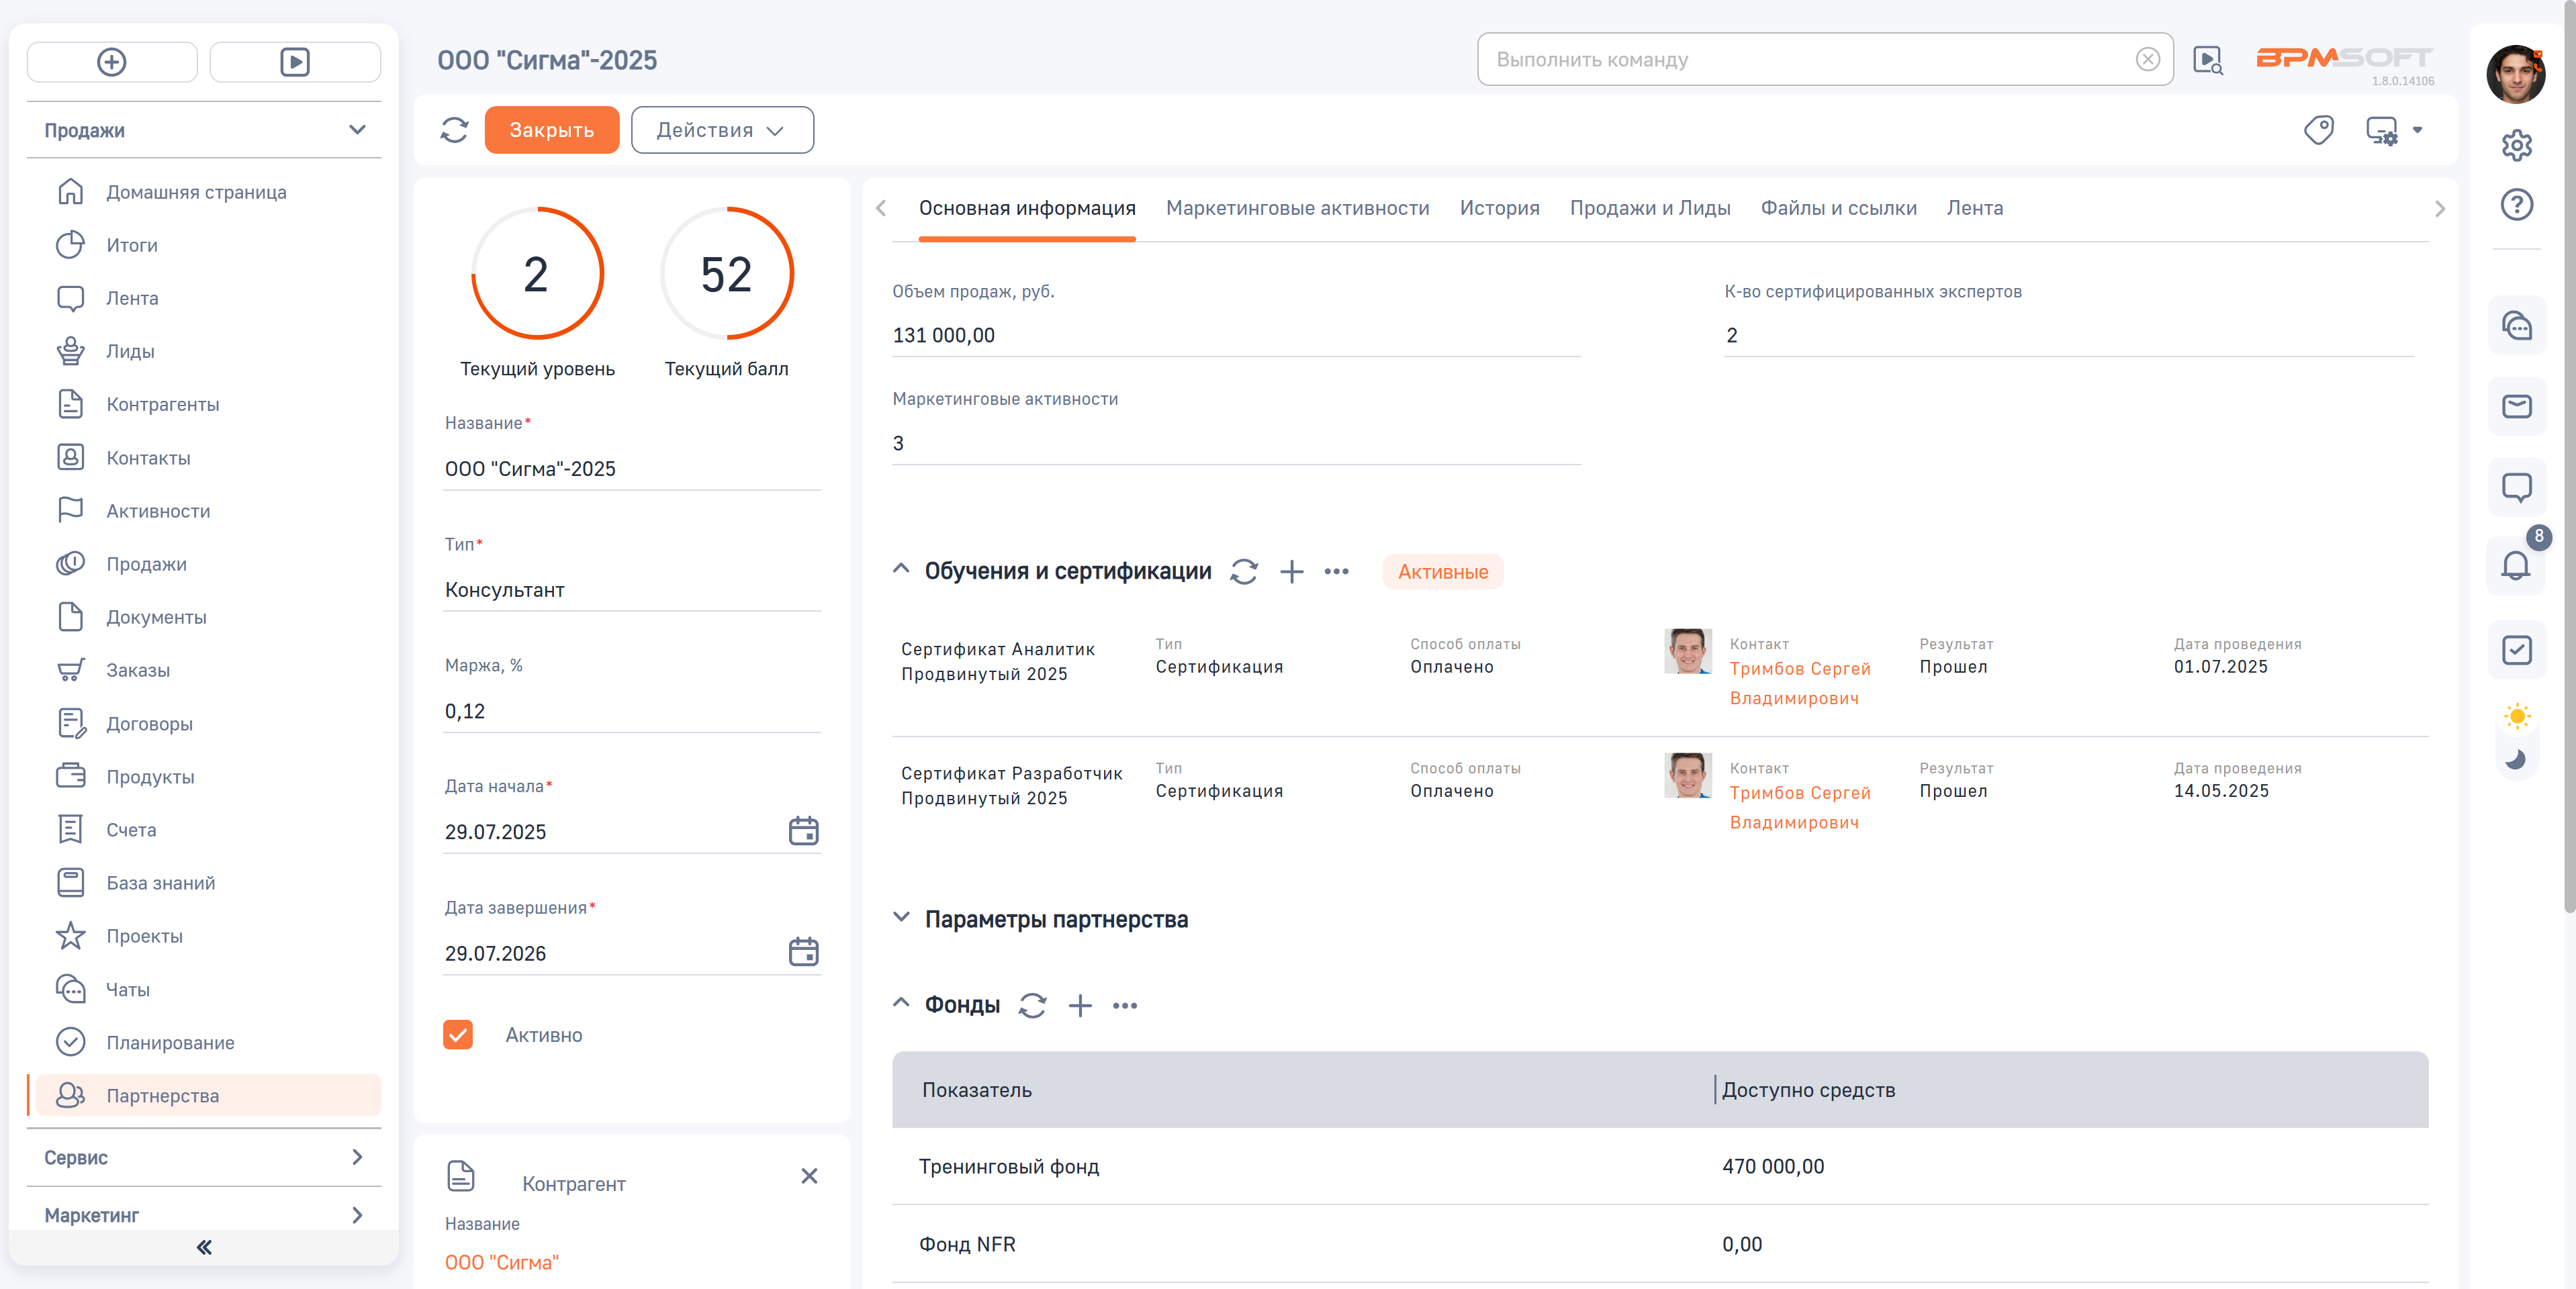
Task: Click the user profile avatar
Action: point(2515,74)
